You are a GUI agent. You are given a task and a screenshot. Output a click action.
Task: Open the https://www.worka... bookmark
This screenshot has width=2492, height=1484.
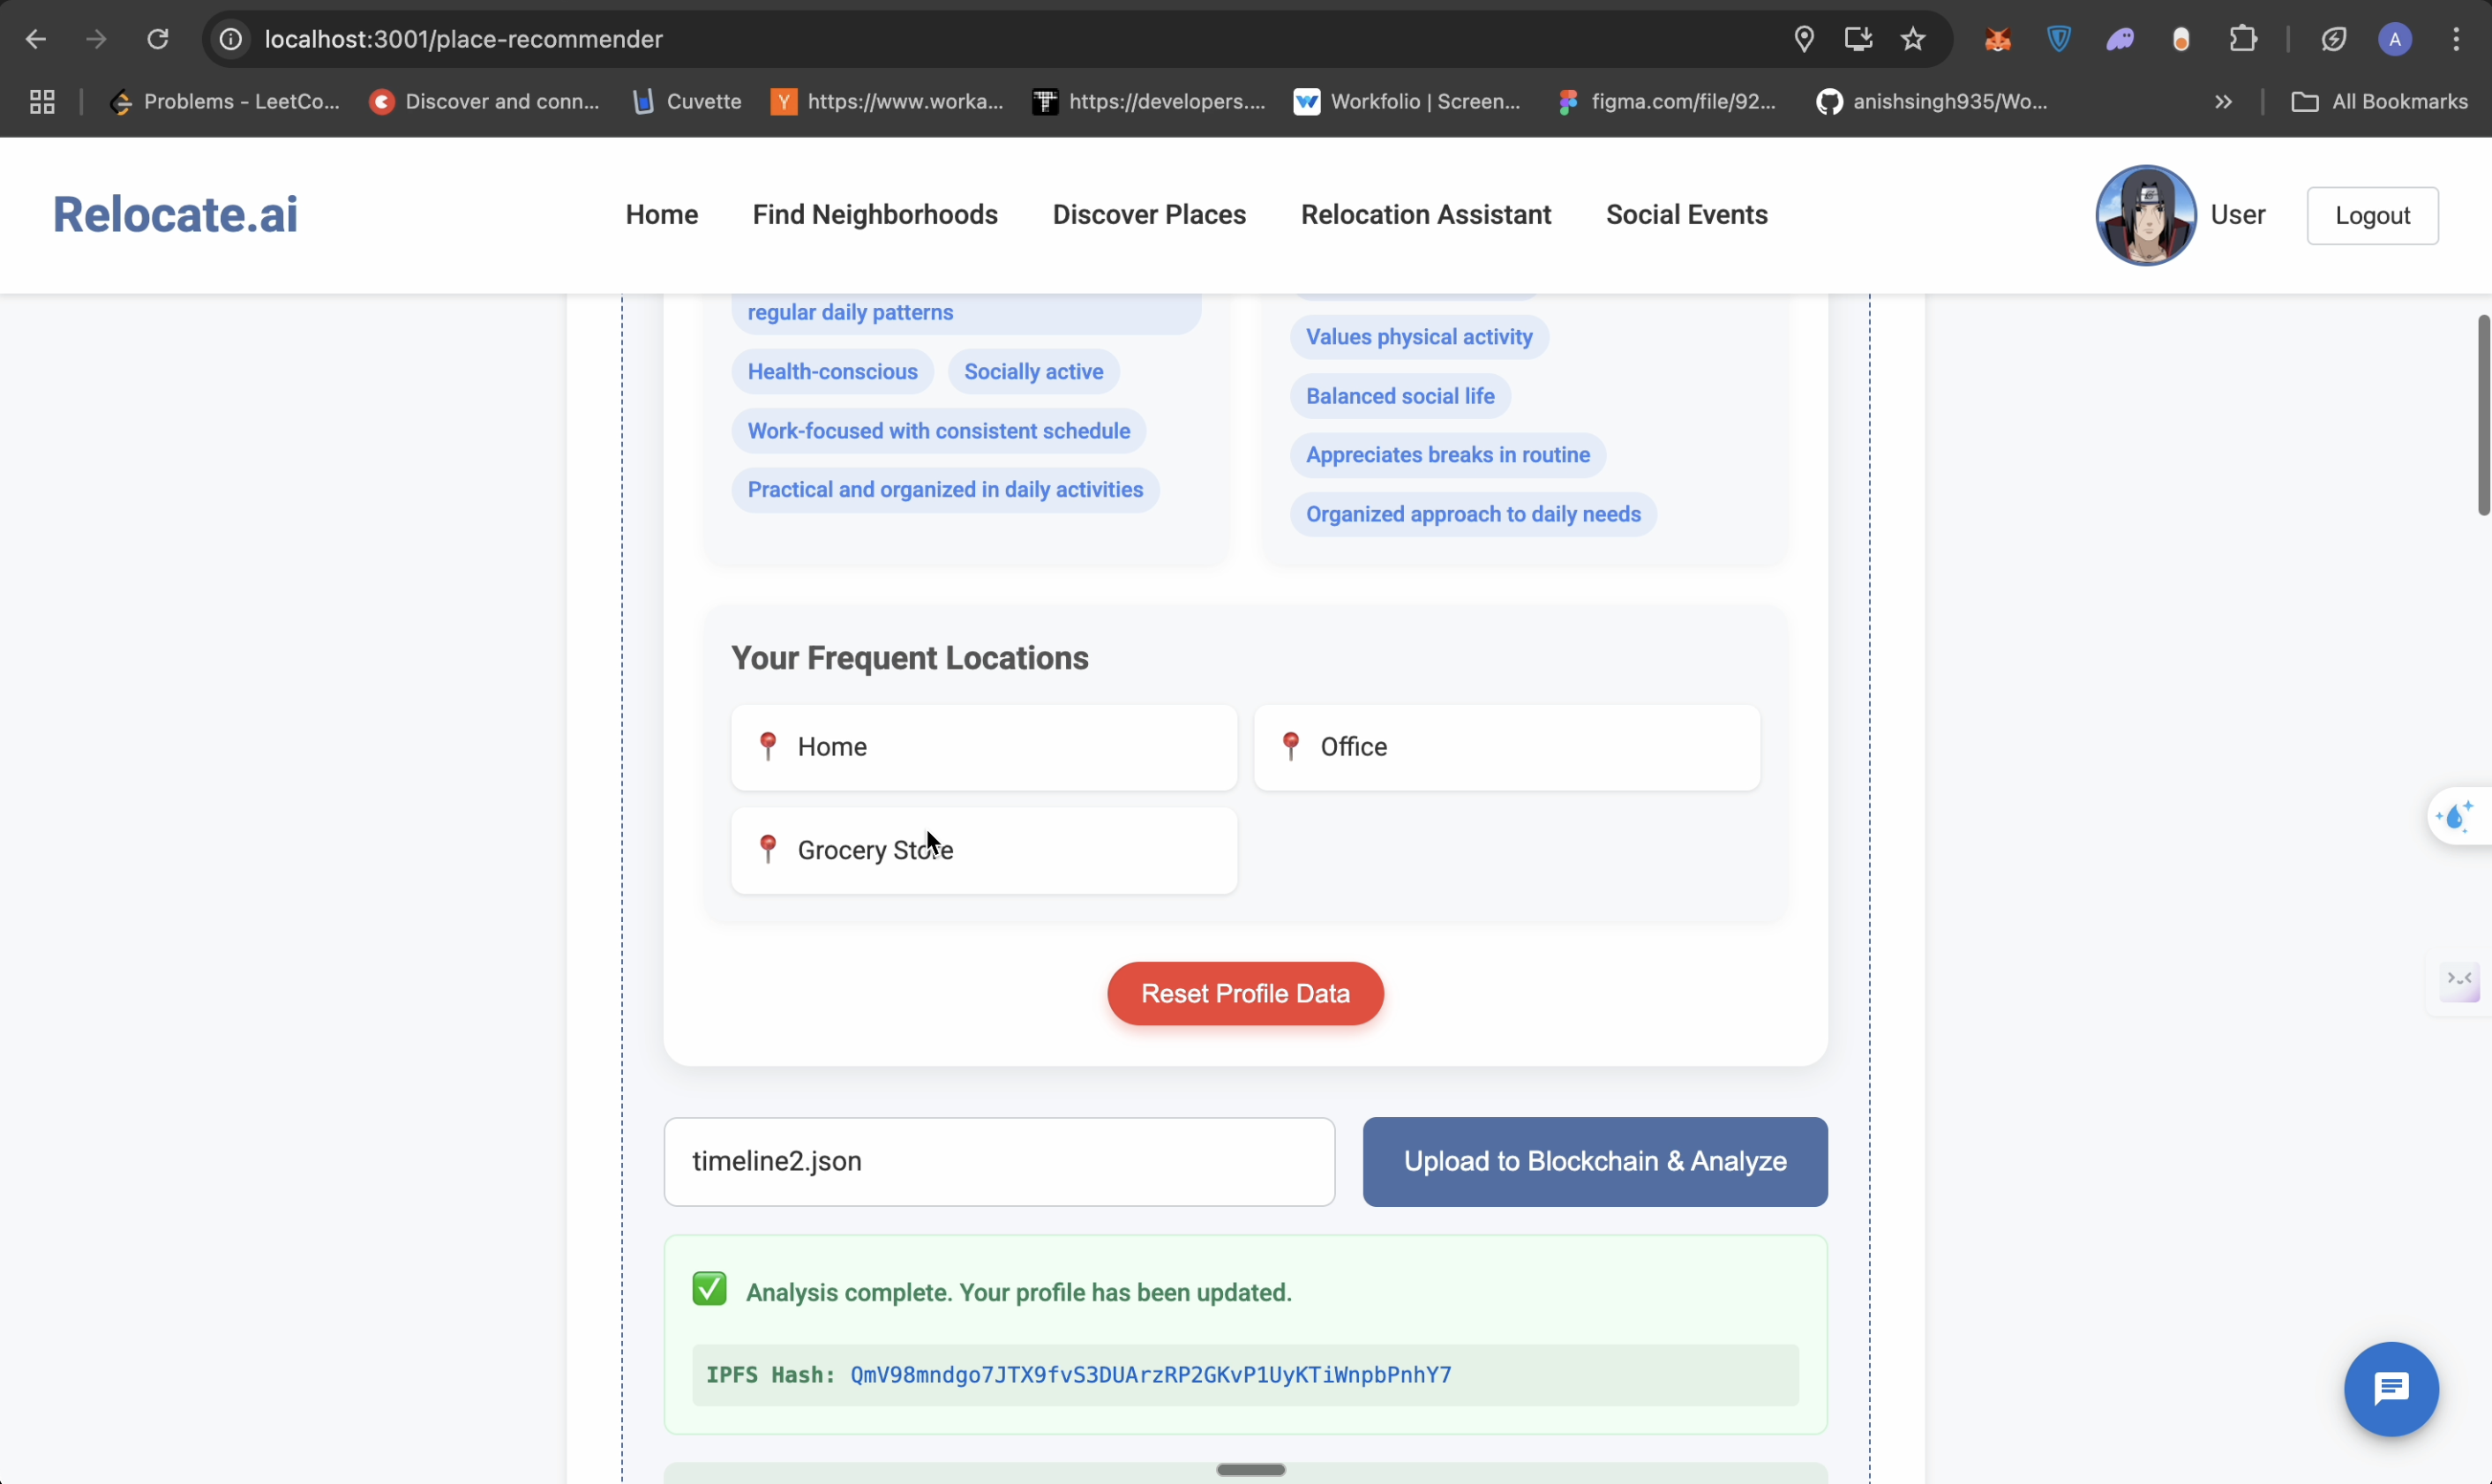click(x=887, y=102)
